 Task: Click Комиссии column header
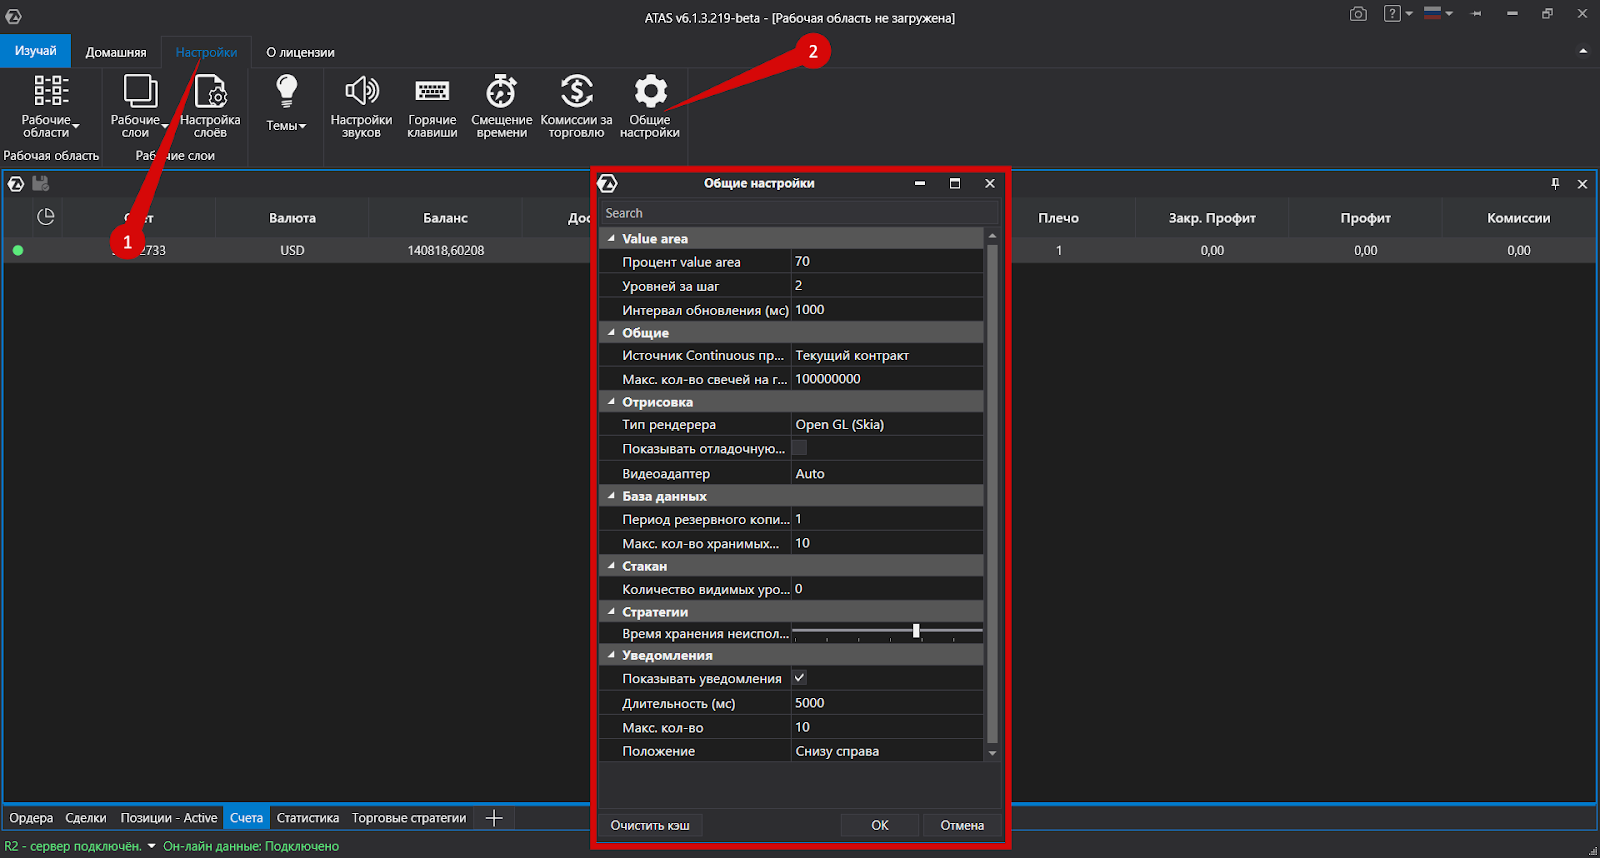point(1519,218)
